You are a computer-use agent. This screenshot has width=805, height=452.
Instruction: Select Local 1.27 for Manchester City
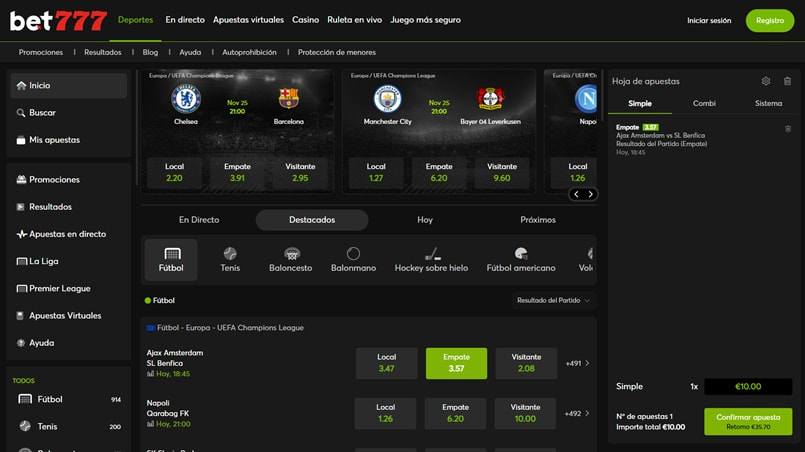tap(376, 173)
